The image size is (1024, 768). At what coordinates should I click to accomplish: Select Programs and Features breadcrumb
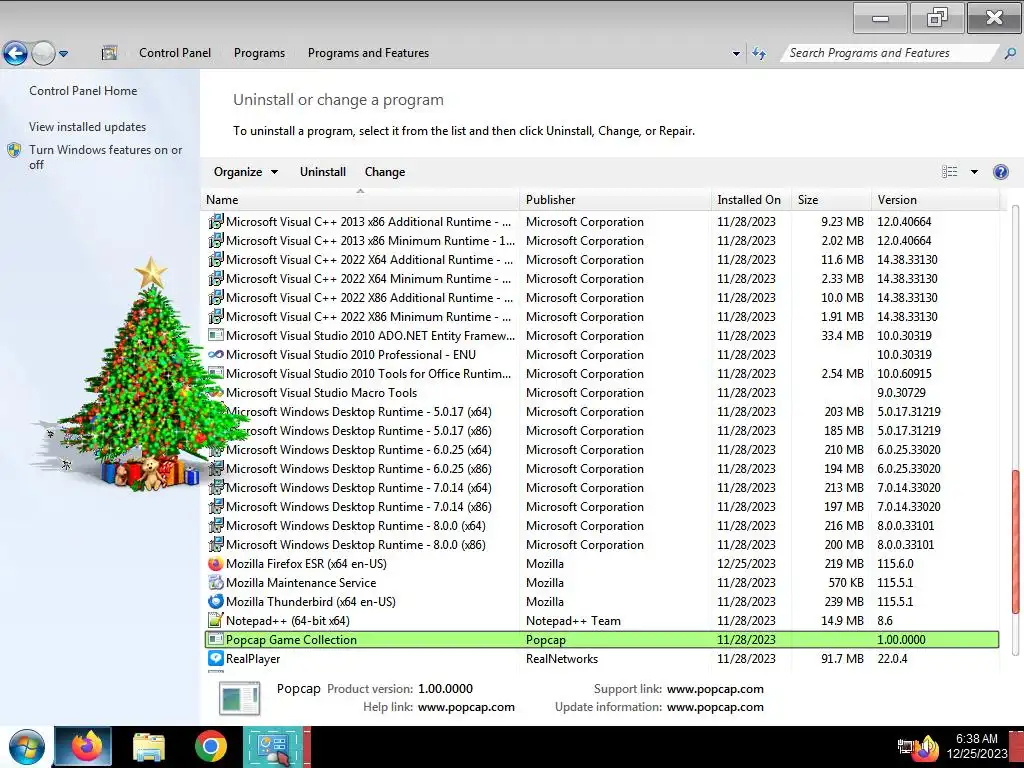368,53
